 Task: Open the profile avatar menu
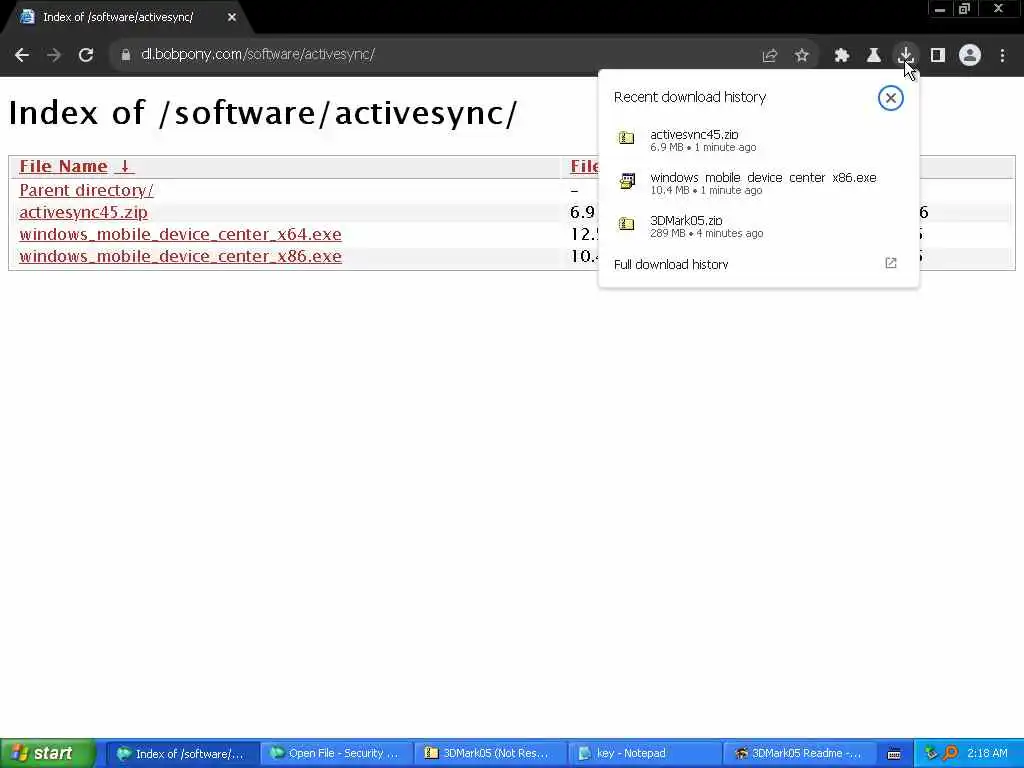[970, 56]
